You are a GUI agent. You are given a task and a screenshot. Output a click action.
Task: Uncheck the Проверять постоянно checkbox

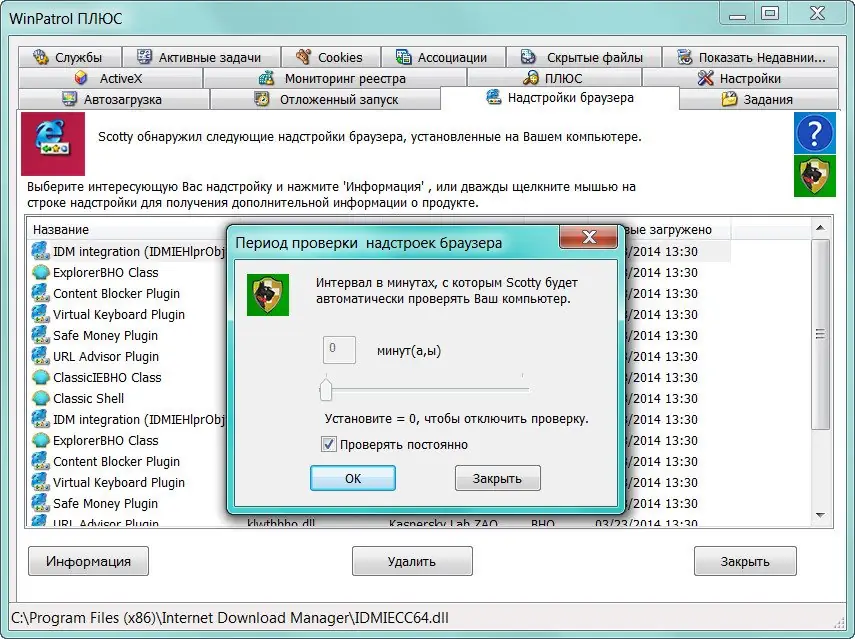[x=328, y=444]
